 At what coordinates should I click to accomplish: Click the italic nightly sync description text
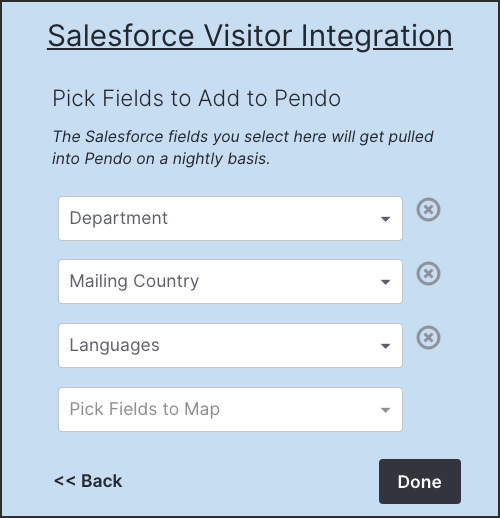point(243,147)
